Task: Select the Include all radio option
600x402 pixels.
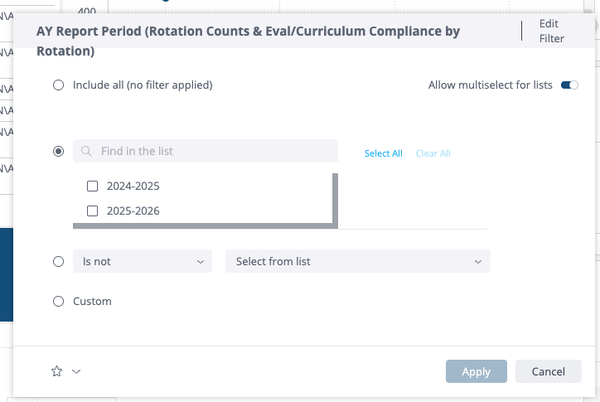Action: pos(58,85)
